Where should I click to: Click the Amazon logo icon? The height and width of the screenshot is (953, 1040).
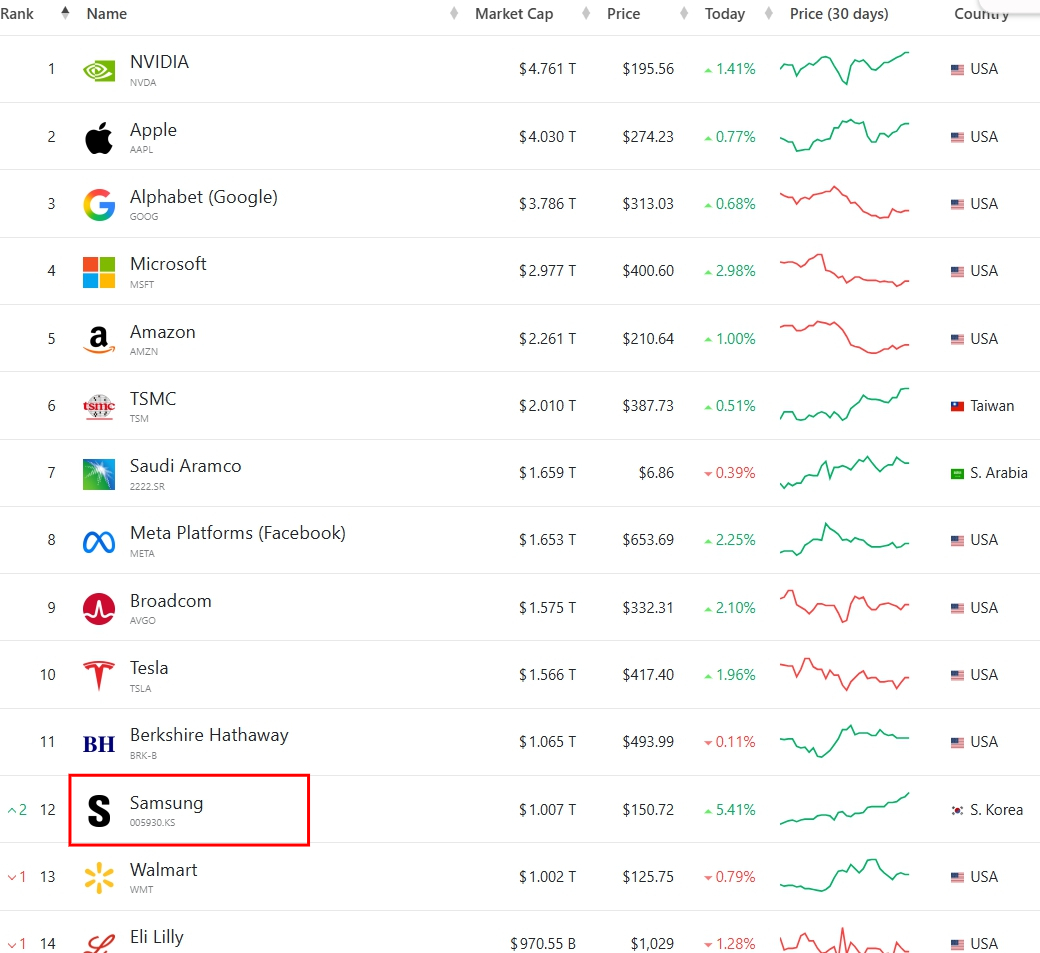tap(99, 339)
